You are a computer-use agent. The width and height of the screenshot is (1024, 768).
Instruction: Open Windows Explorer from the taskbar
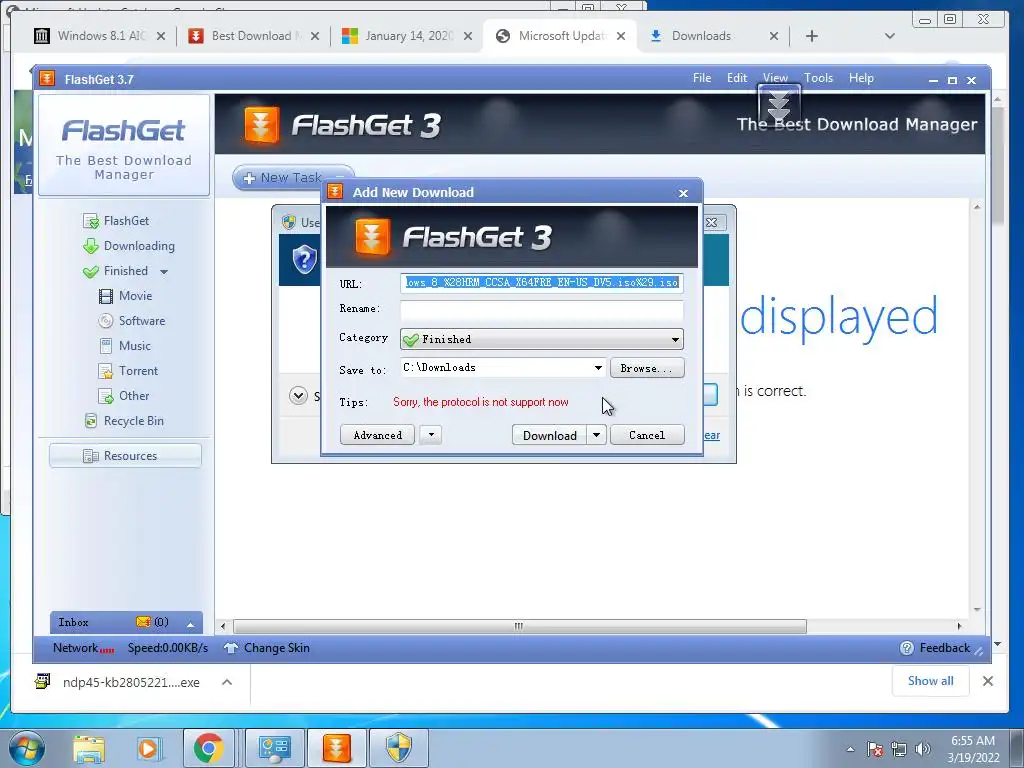[89, 749]
